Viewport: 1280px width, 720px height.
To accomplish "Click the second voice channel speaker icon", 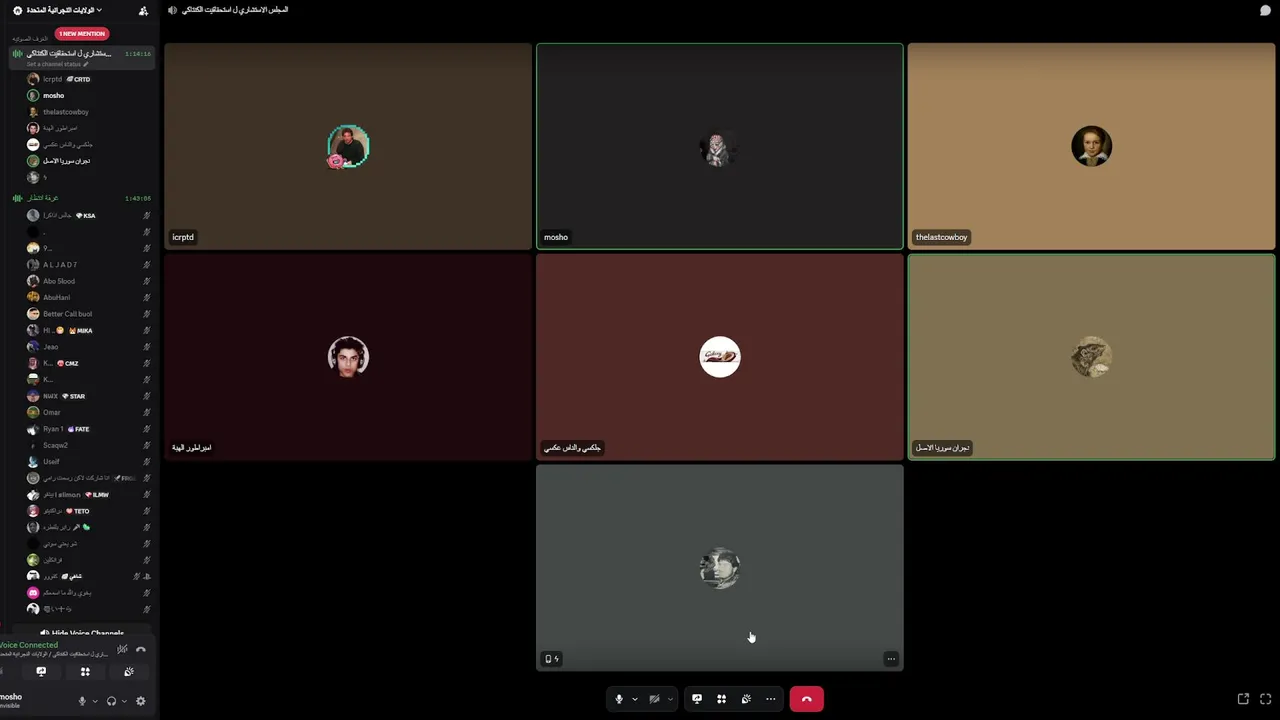I will click(17, 198).
